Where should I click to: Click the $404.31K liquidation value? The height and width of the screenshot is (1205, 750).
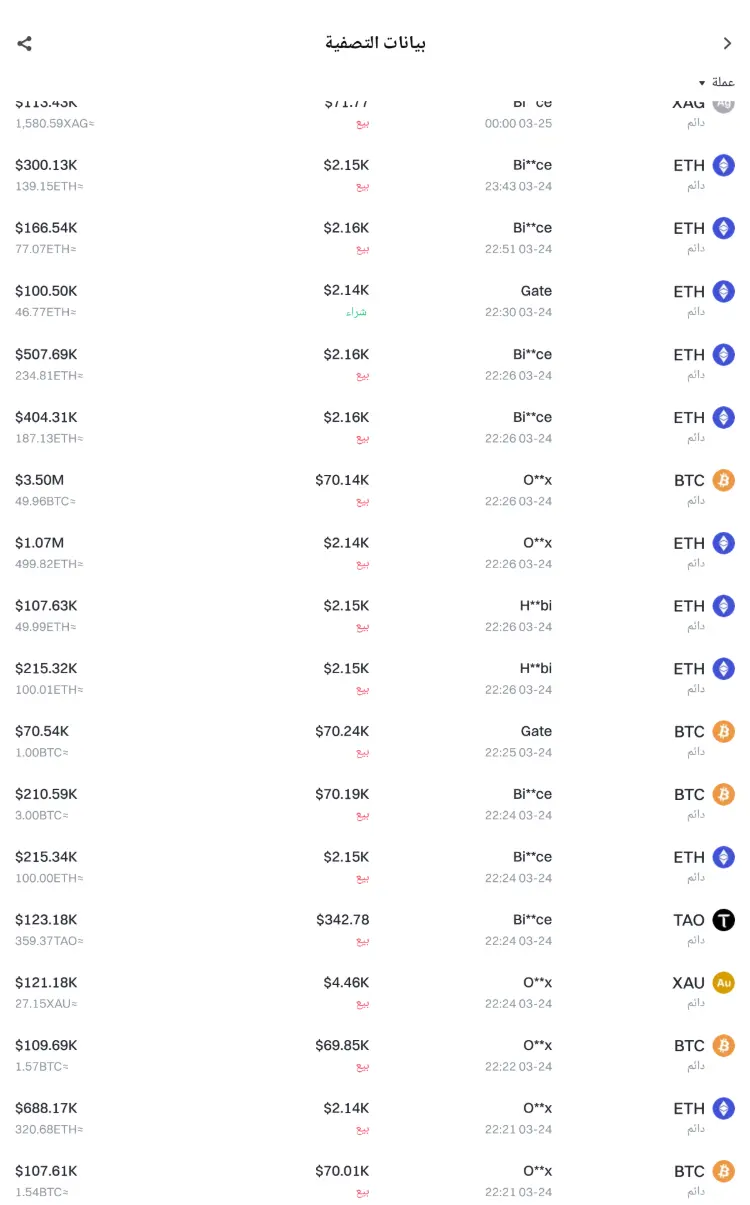point(46,417)
